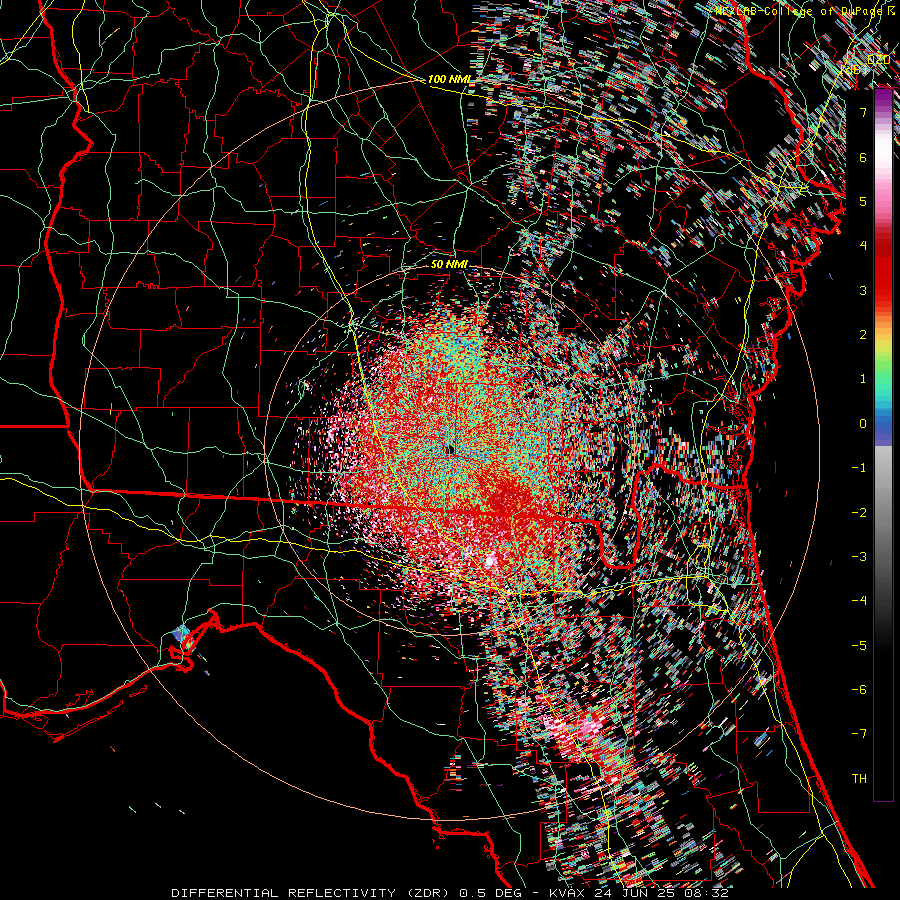Click the '4' value on color scale

863,246
